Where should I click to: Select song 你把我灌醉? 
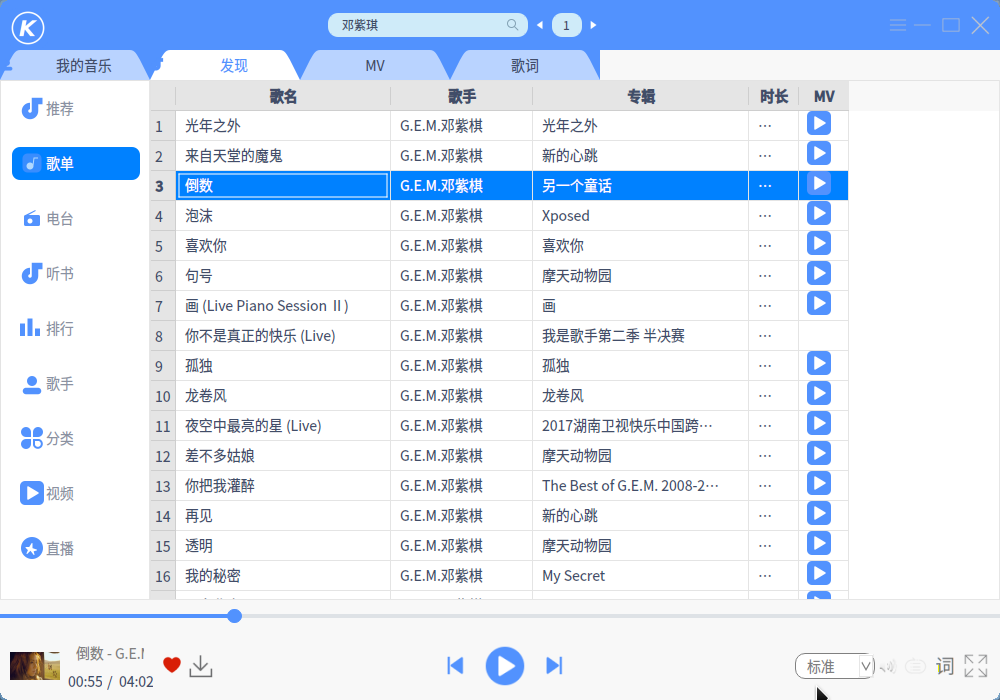[x=283, y=486]
